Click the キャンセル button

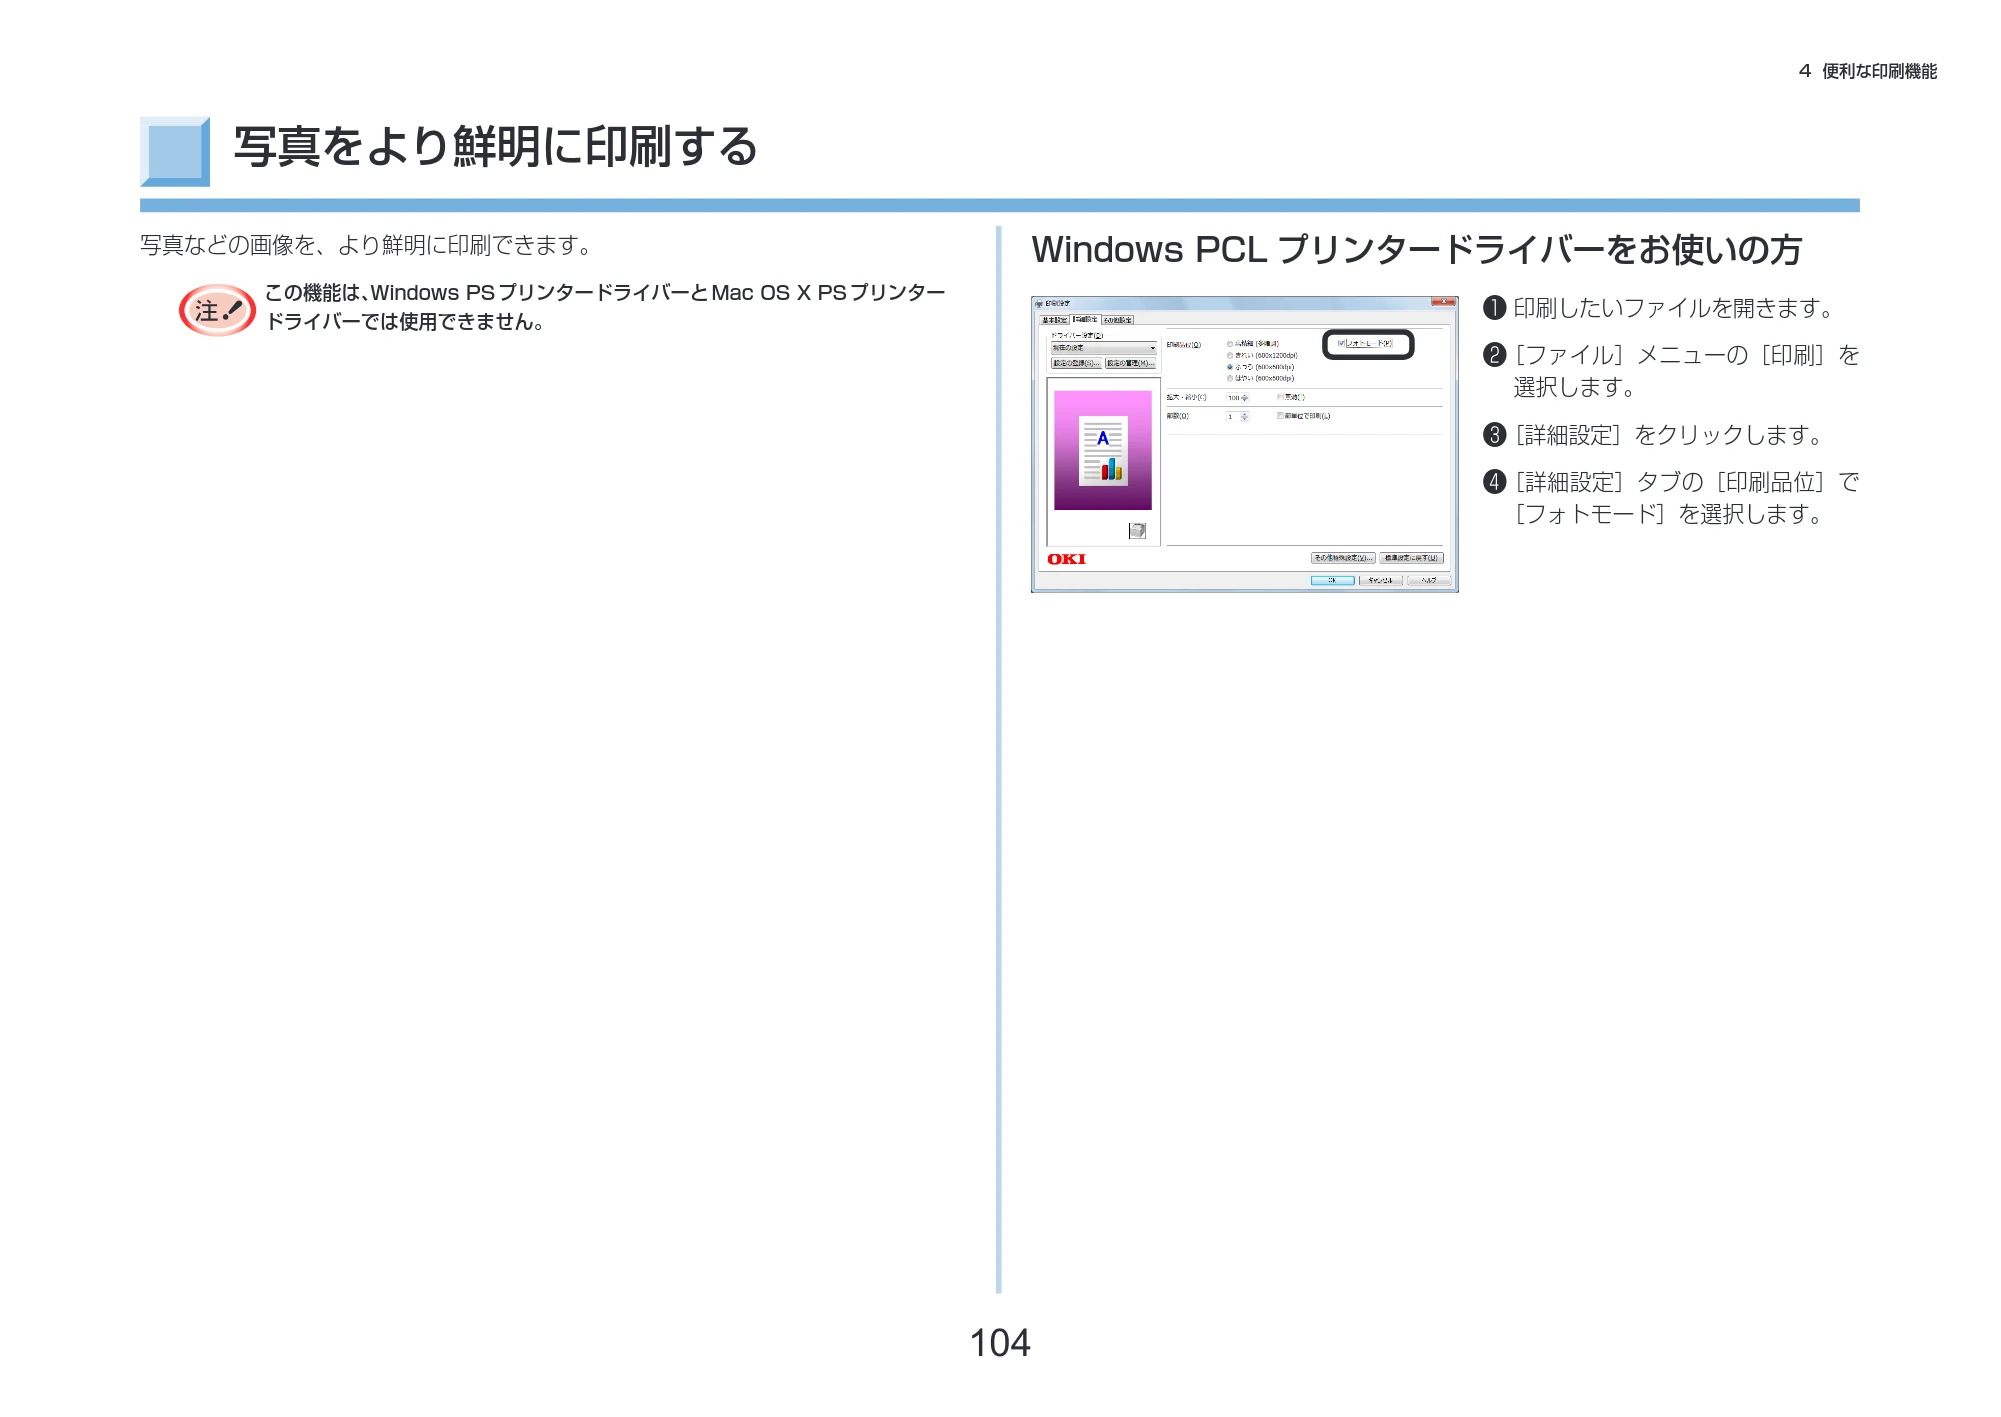(1380, 581)
